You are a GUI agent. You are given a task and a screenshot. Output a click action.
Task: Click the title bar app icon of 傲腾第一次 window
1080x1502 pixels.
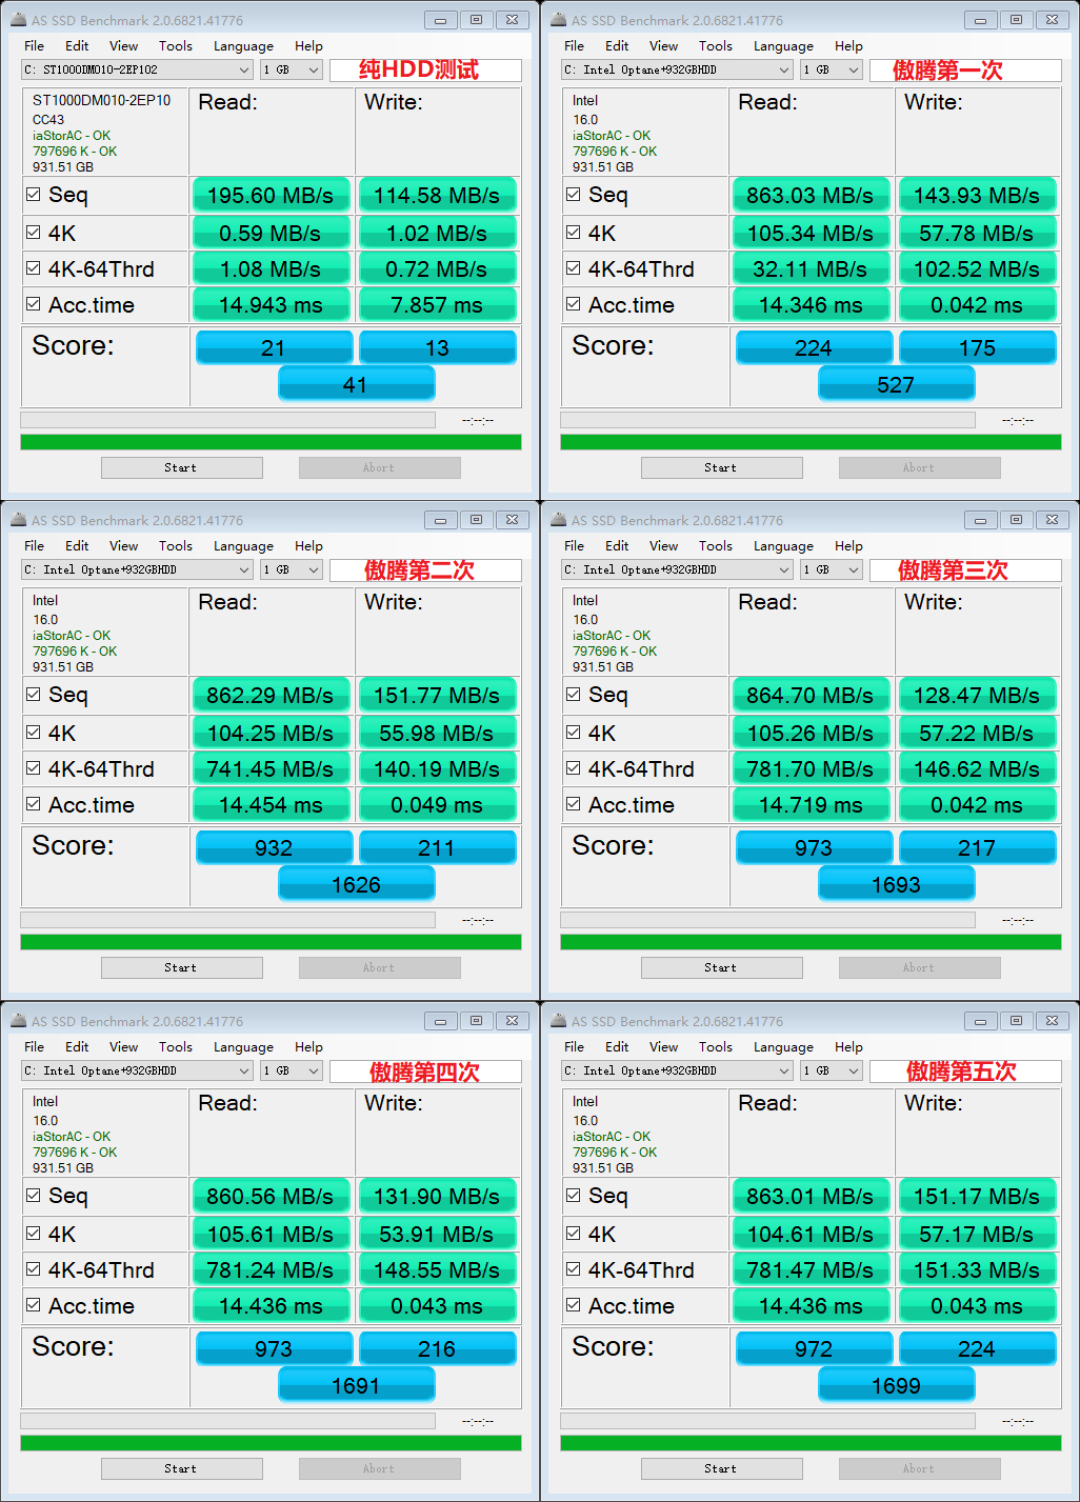(558, 20)
